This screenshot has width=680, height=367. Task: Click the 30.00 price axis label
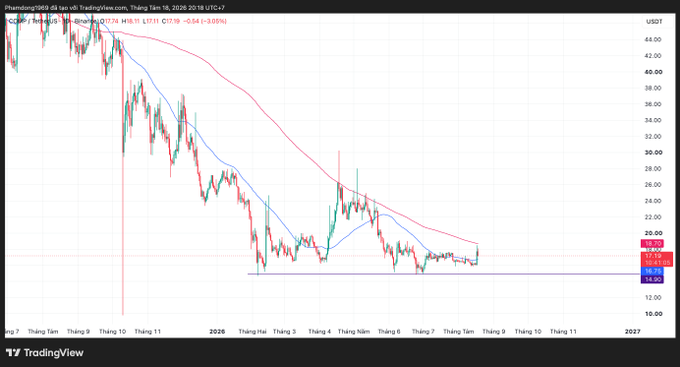[653, 152]
